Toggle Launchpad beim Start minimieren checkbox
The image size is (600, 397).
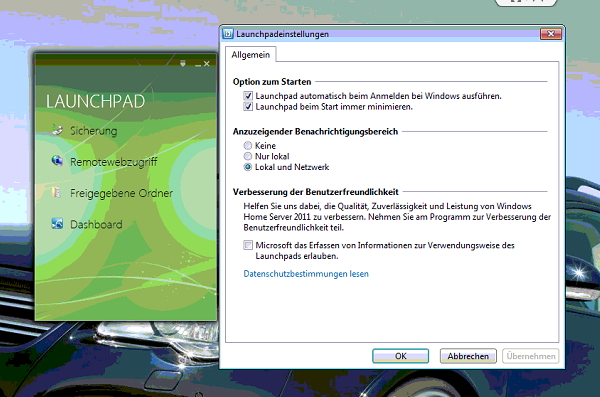[x=248, y=106]
